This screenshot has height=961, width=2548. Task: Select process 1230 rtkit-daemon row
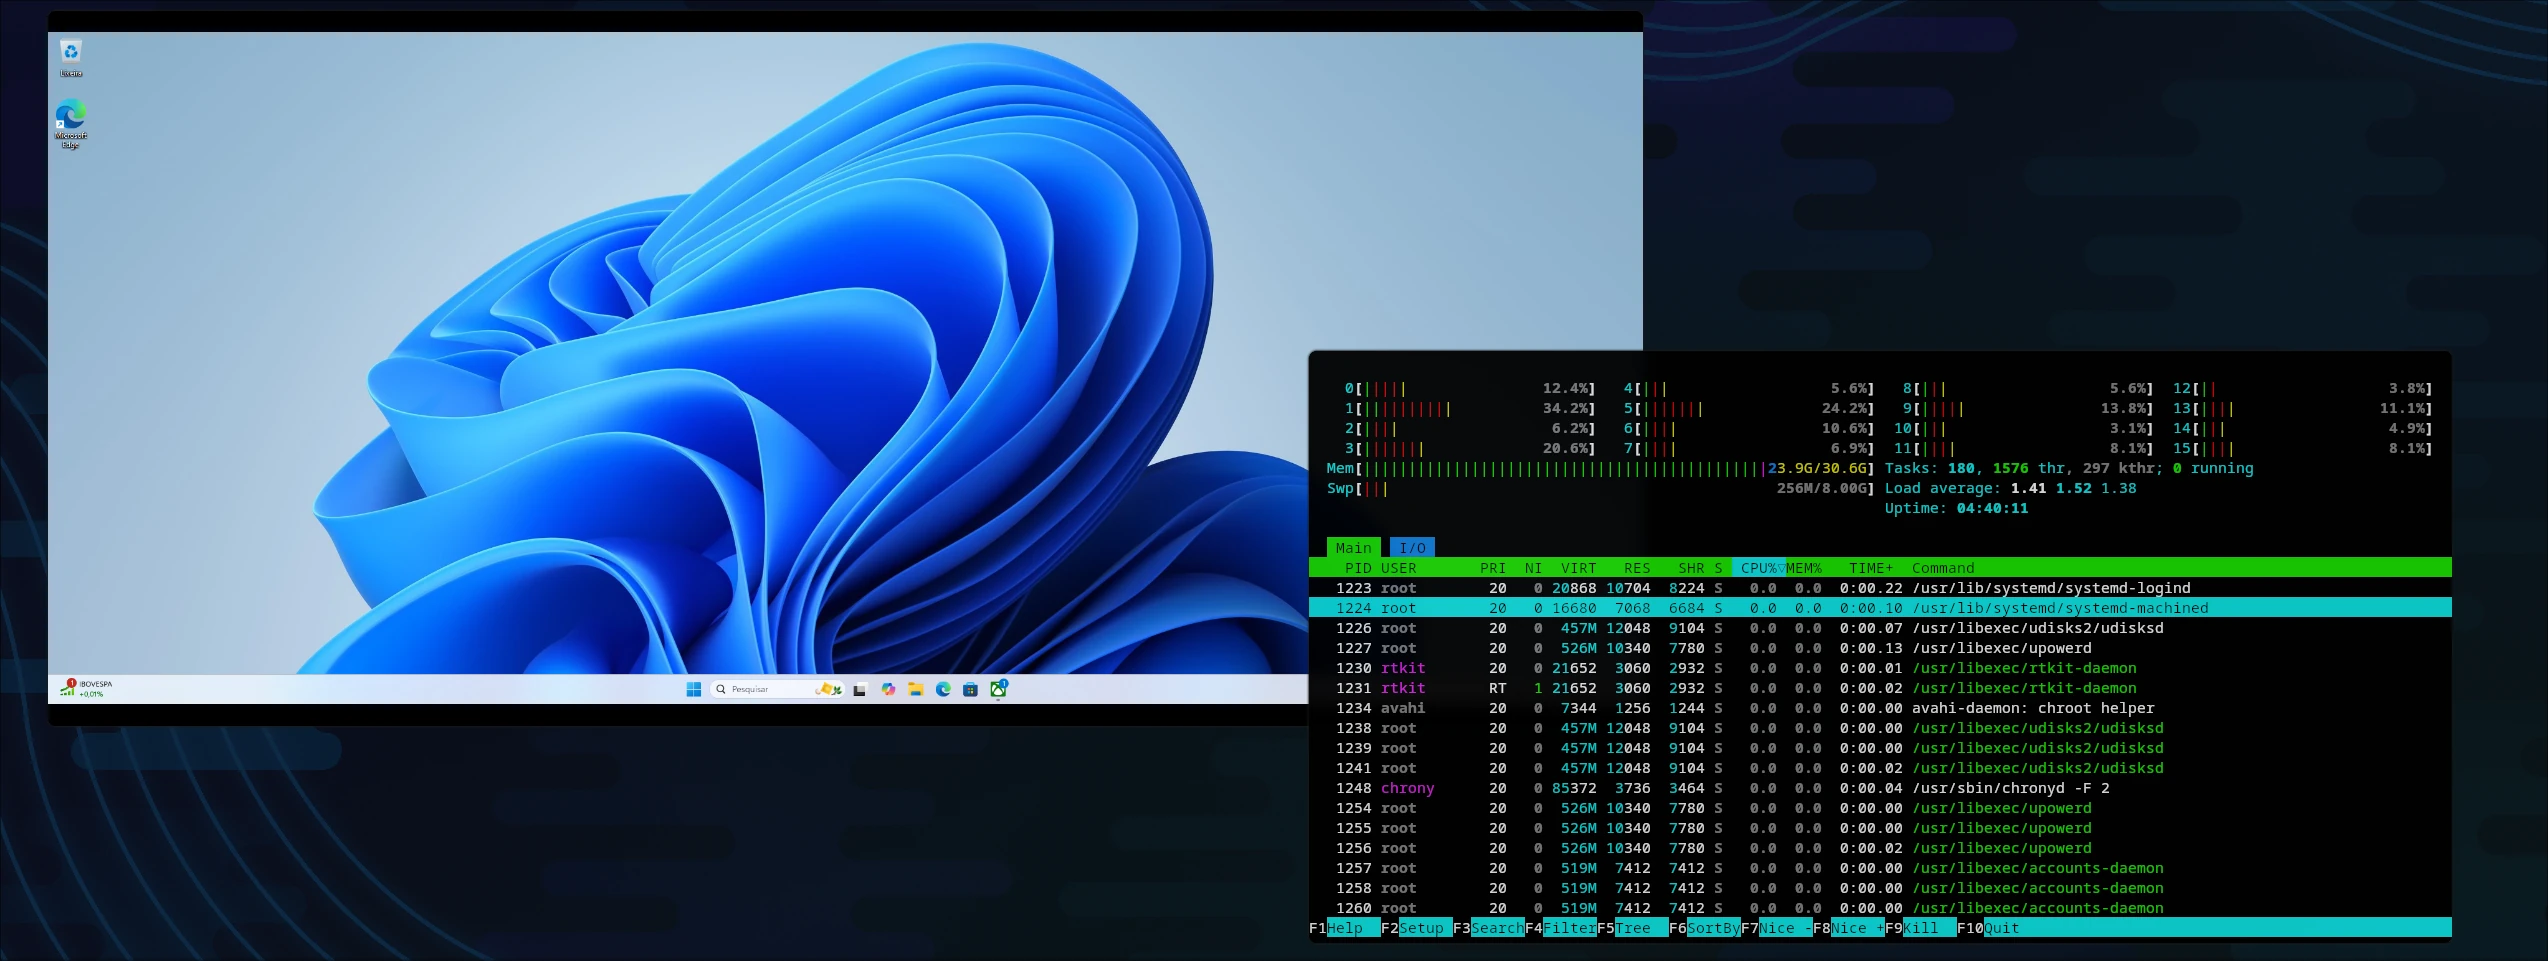[1880, 668]
